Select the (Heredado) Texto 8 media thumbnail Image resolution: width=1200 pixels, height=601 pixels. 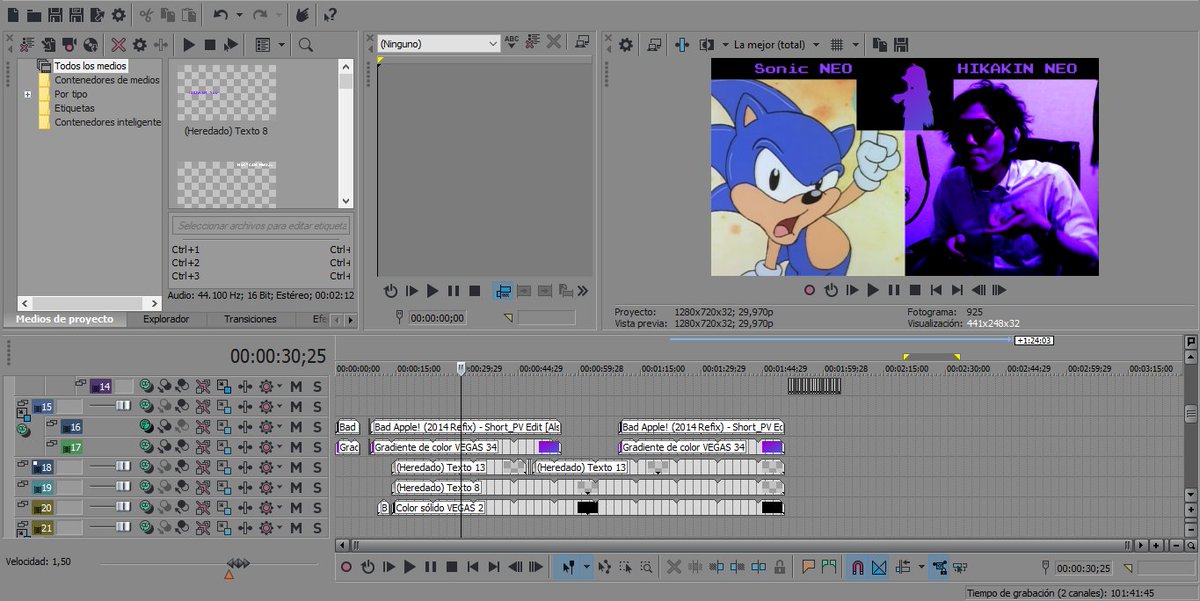(x=227, y=92)
